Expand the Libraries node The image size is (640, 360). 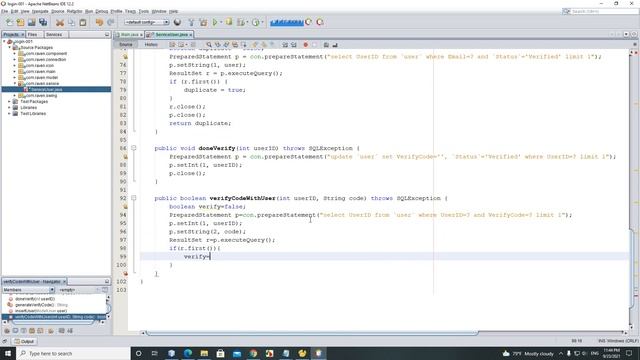(x=10, y=107)
